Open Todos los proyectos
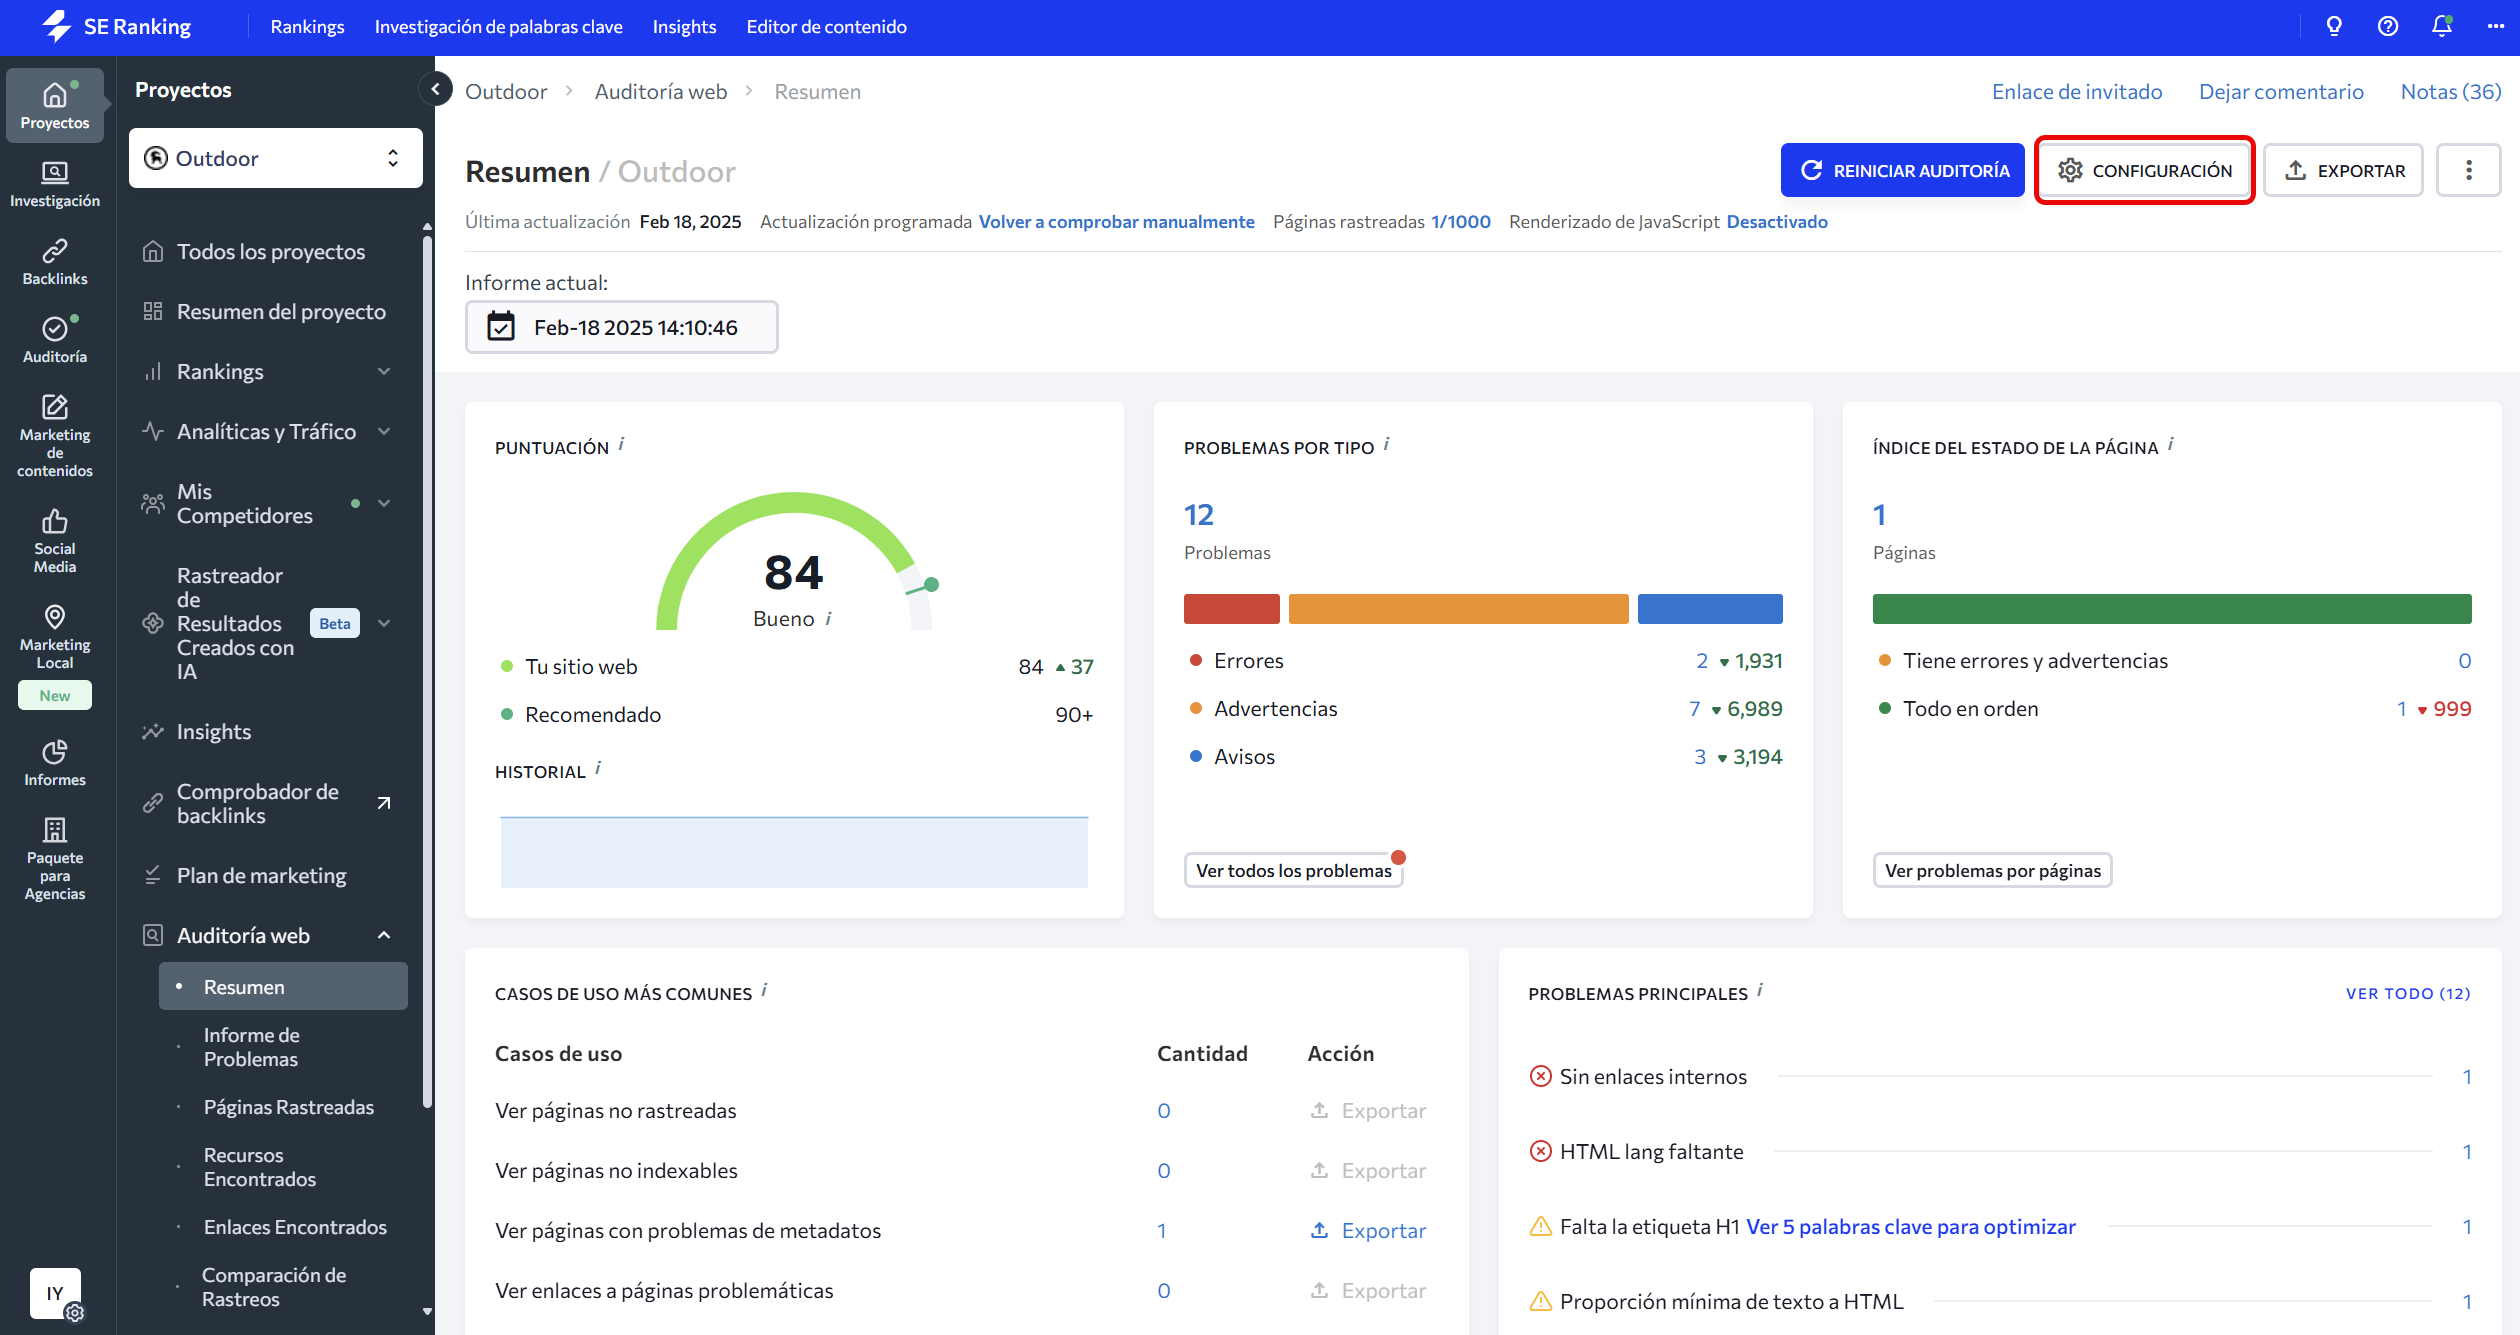2520x1335 pixels. click(x=270, y=252)
